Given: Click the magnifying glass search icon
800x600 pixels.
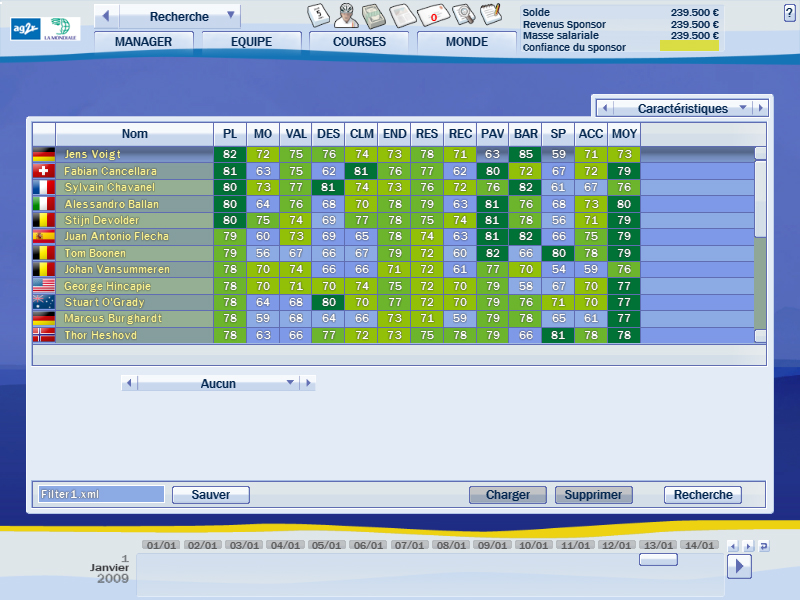Looking at the screenshot, I should tap(463, 15).
